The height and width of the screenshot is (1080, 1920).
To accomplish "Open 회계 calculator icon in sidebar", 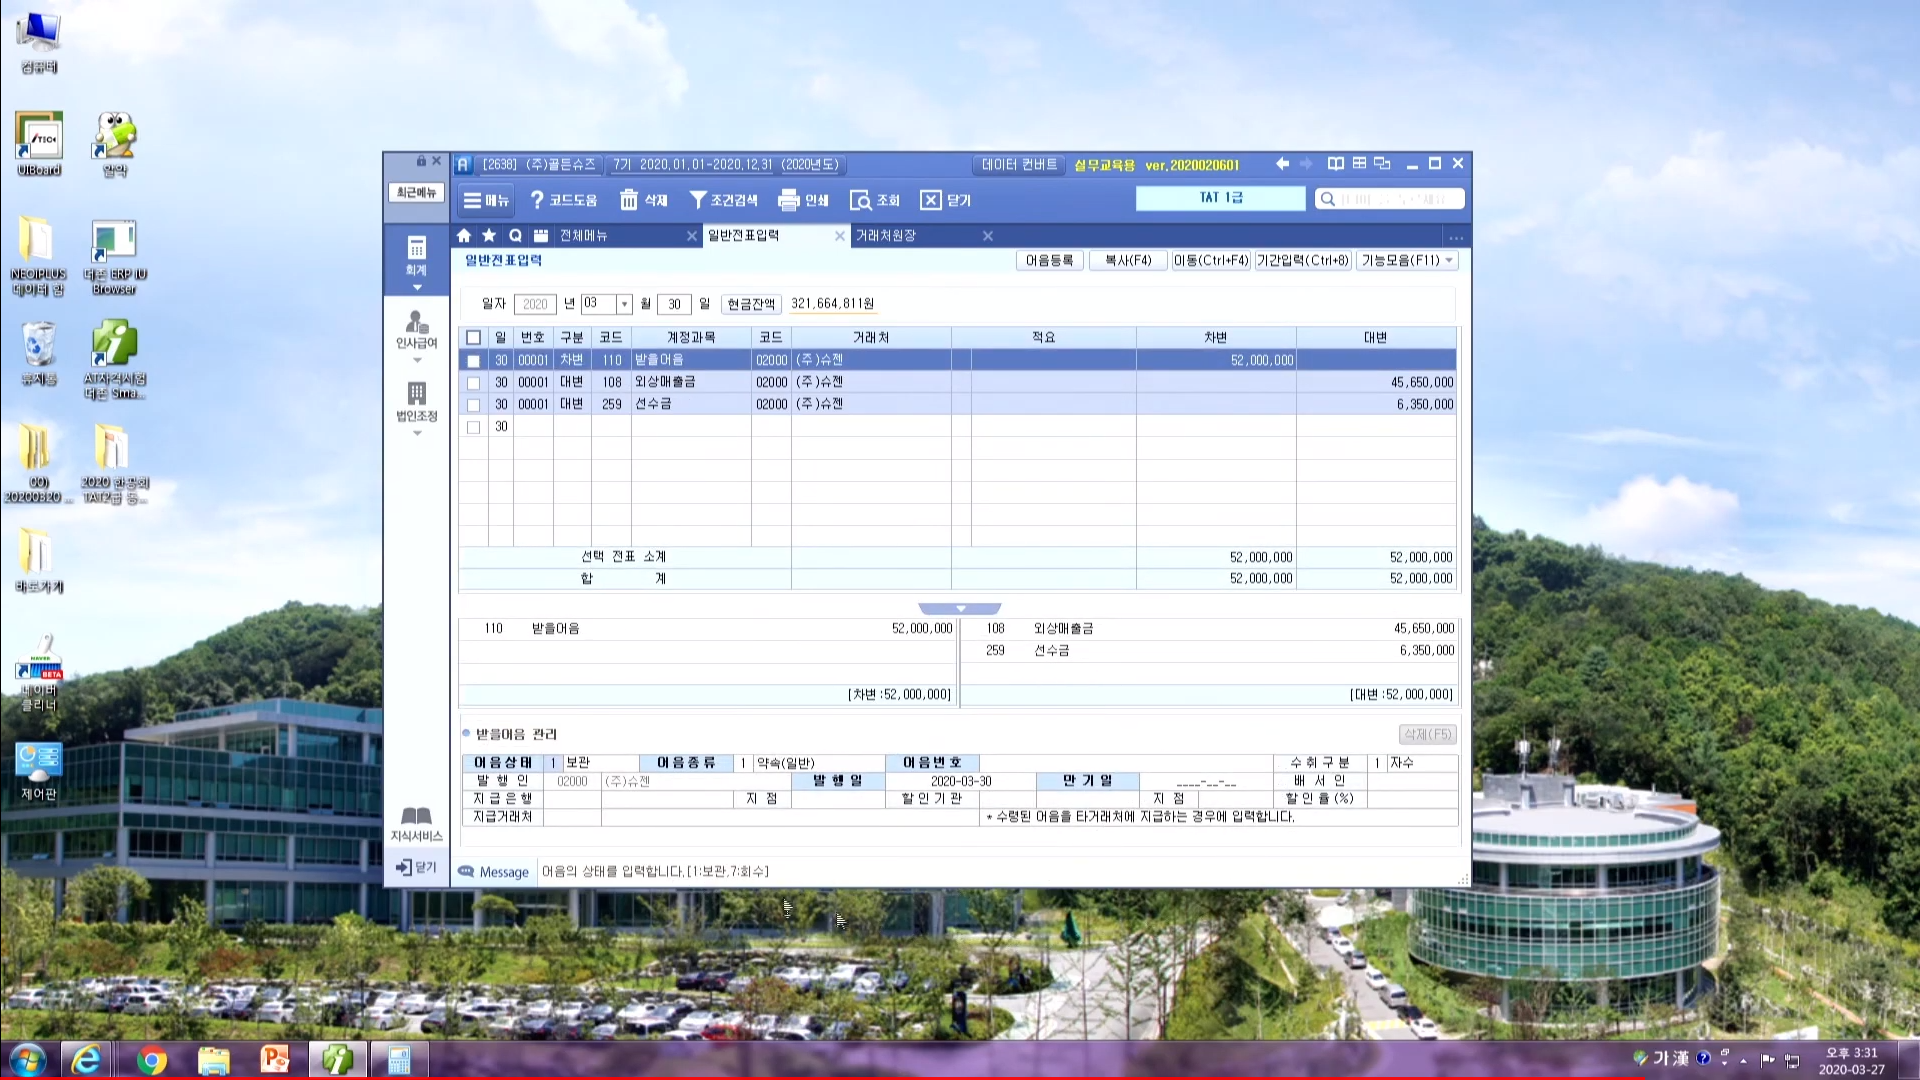I will [416, 248].
